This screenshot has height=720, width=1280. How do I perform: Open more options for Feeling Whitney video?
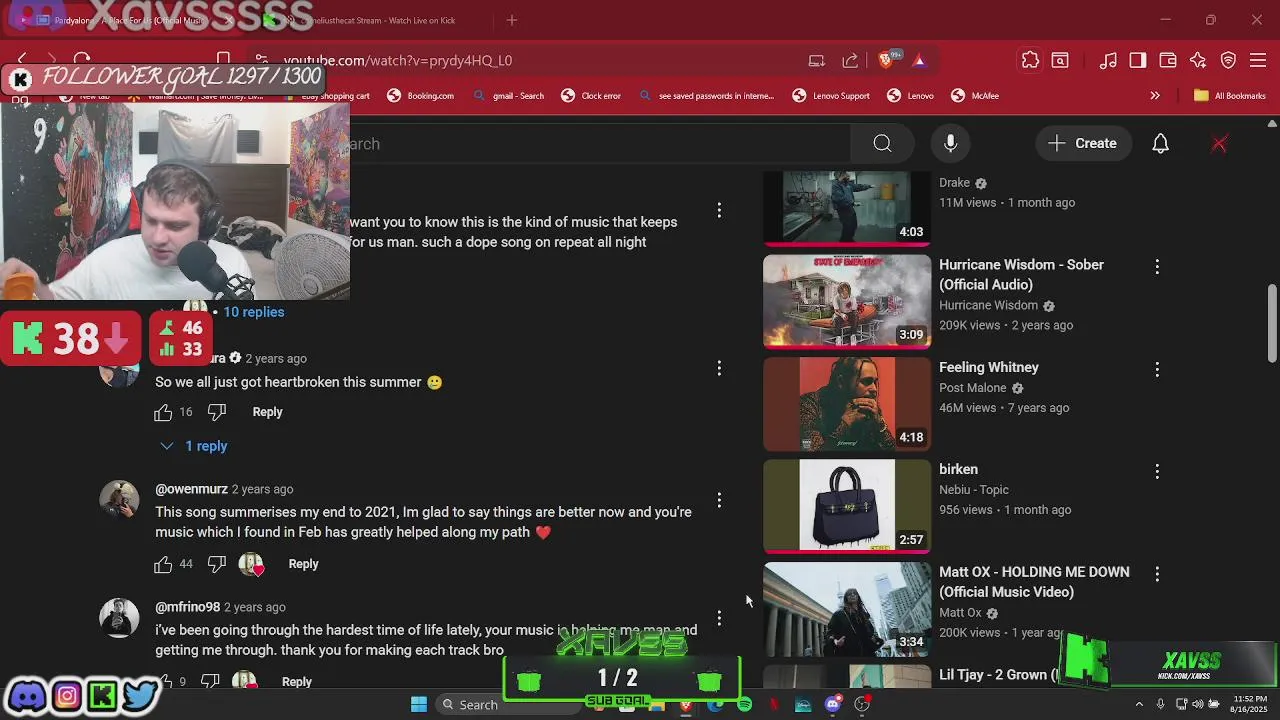pos(1157,370)
